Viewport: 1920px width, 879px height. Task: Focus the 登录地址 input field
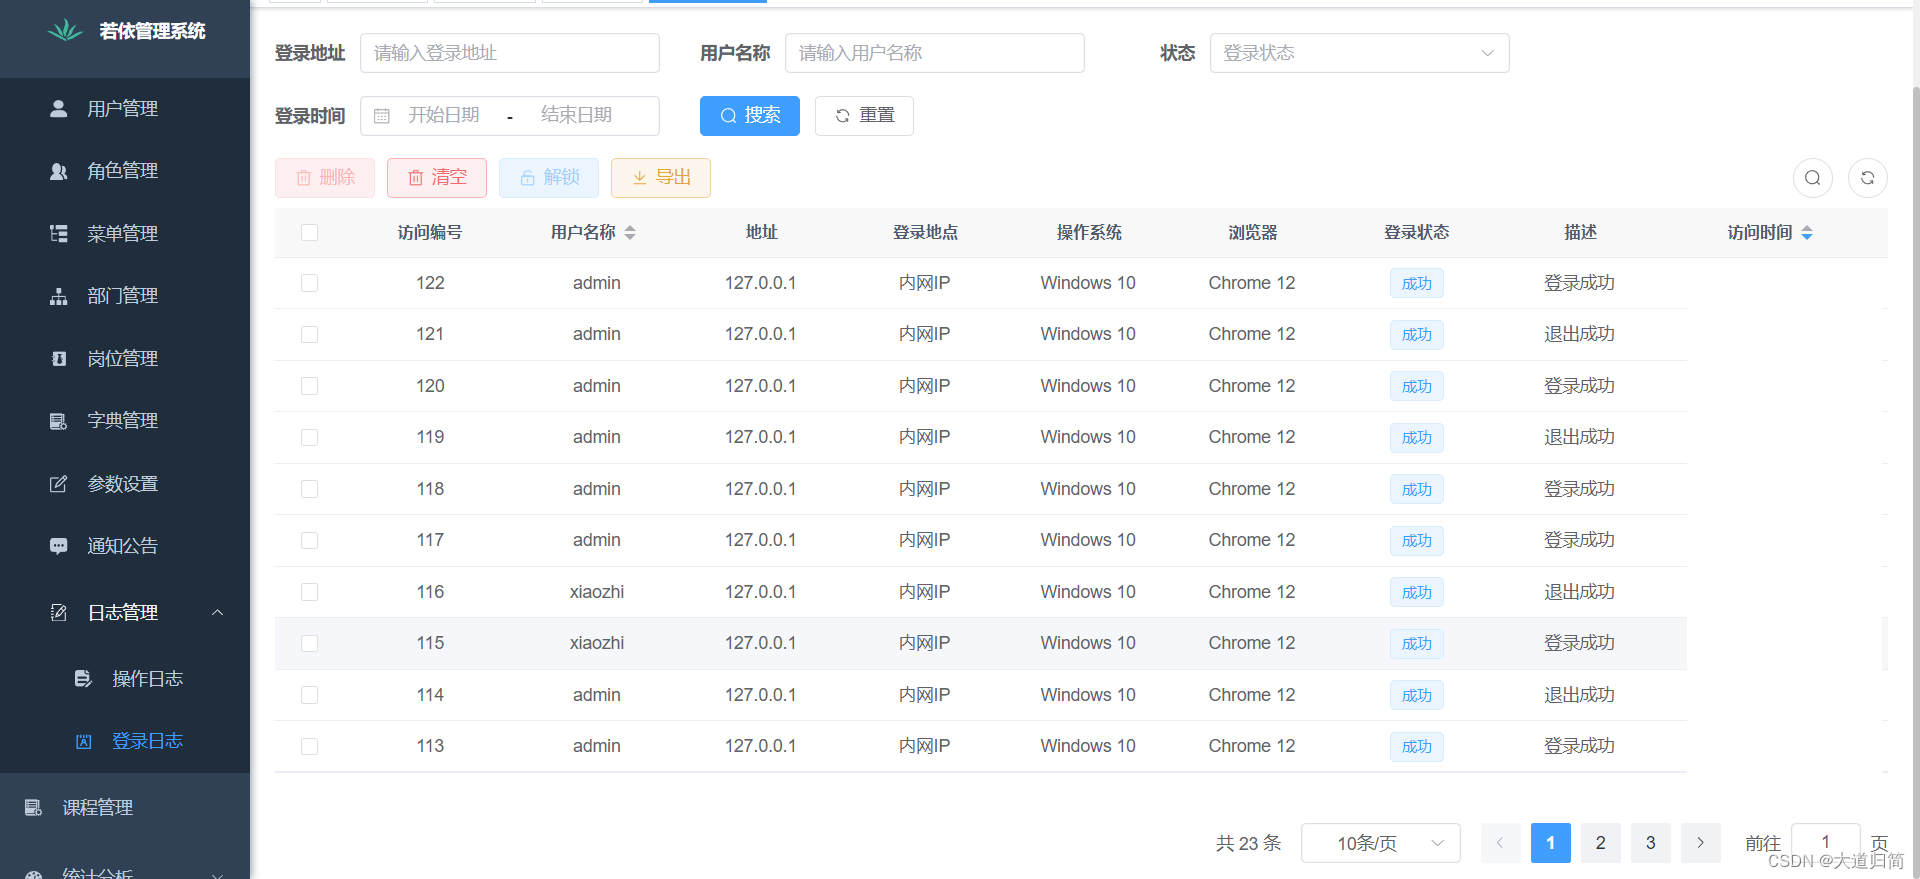pos(510,53)
